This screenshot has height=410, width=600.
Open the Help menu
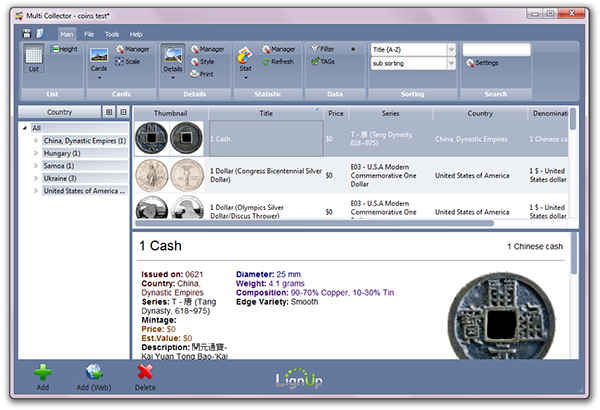136,34
